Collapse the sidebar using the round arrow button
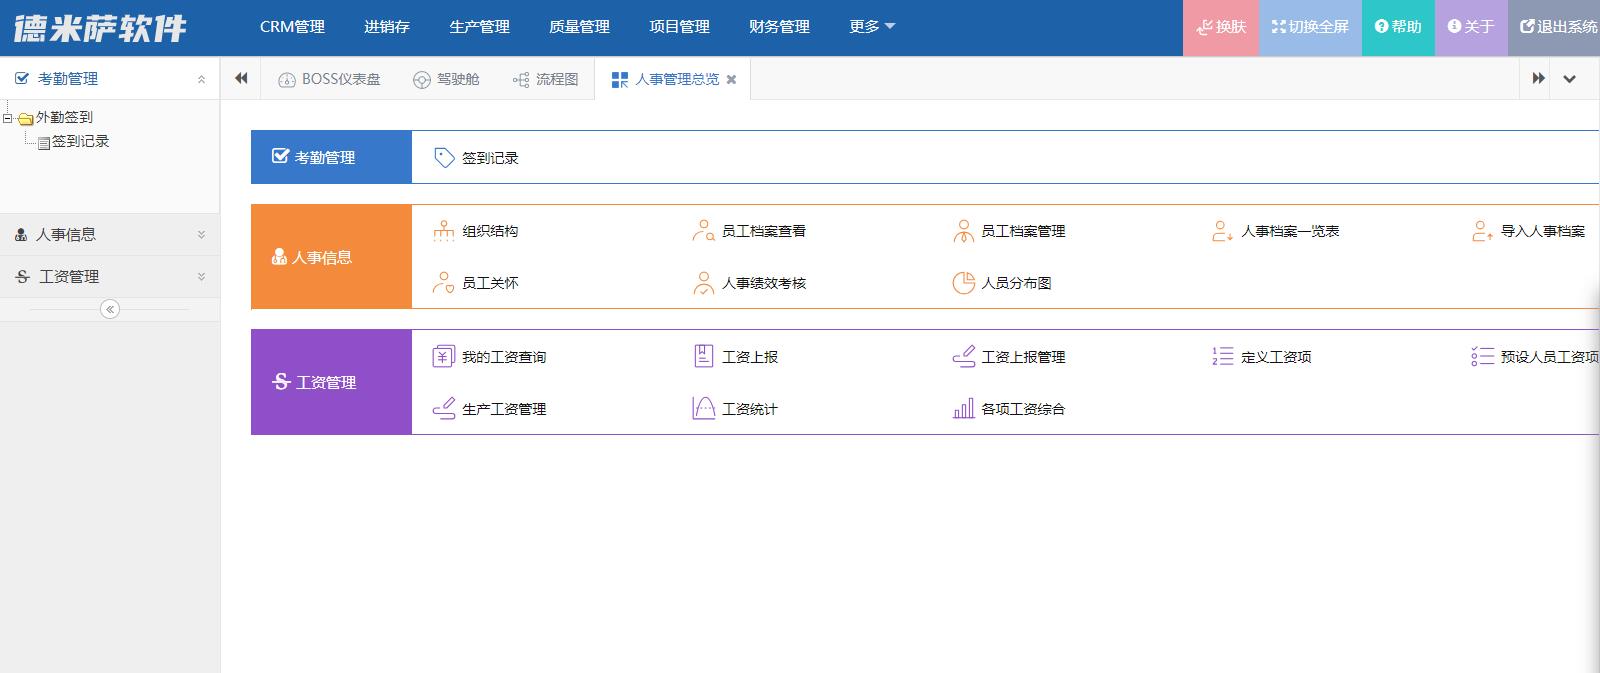1600x673 pixels. [x=110, y=309]
